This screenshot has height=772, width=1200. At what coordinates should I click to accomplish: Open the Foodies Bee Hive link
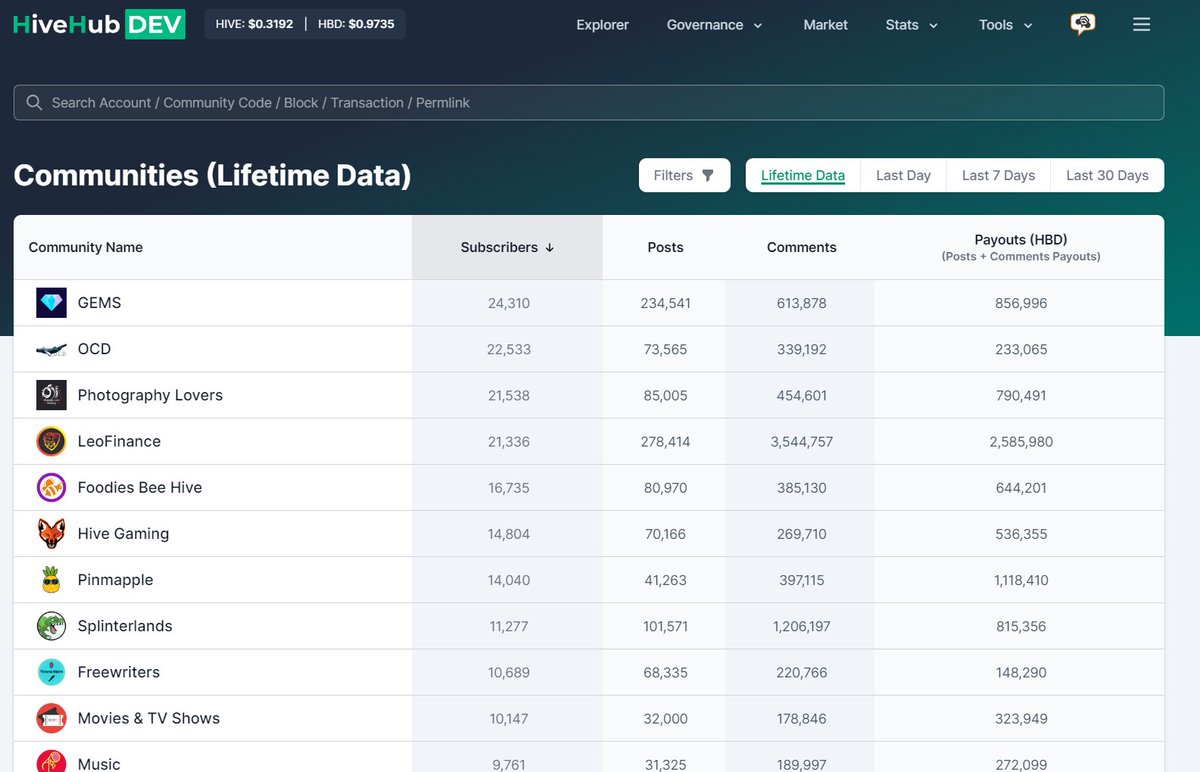point(140,487)
